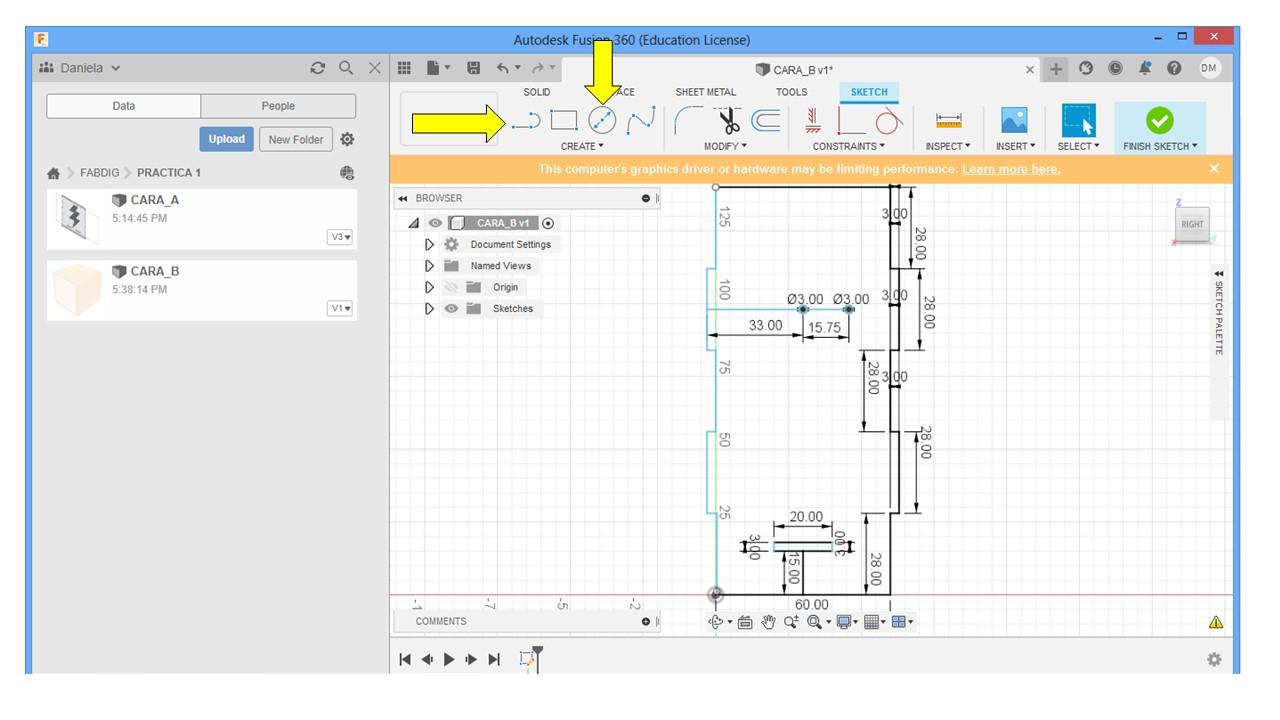Select the Zoom navigation tool
The image size is (1280, 720).
click(x=790, y=621)
